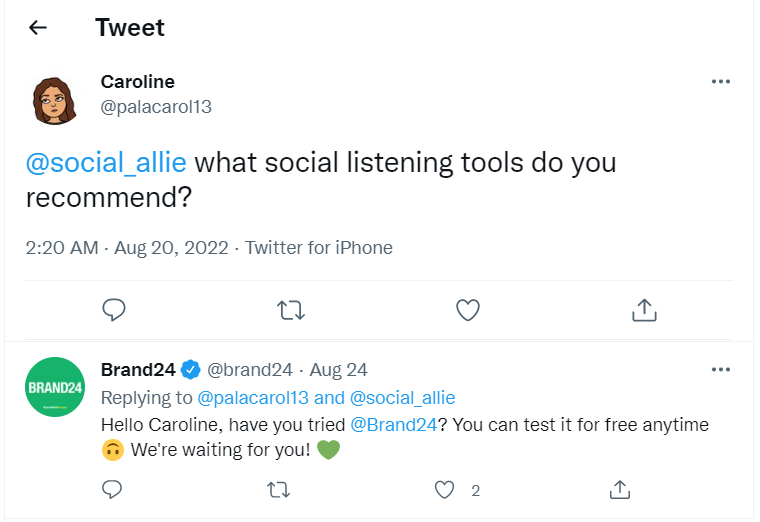Click the @social_allie mention in tweet
760x522 pixels.
[105, 161]
